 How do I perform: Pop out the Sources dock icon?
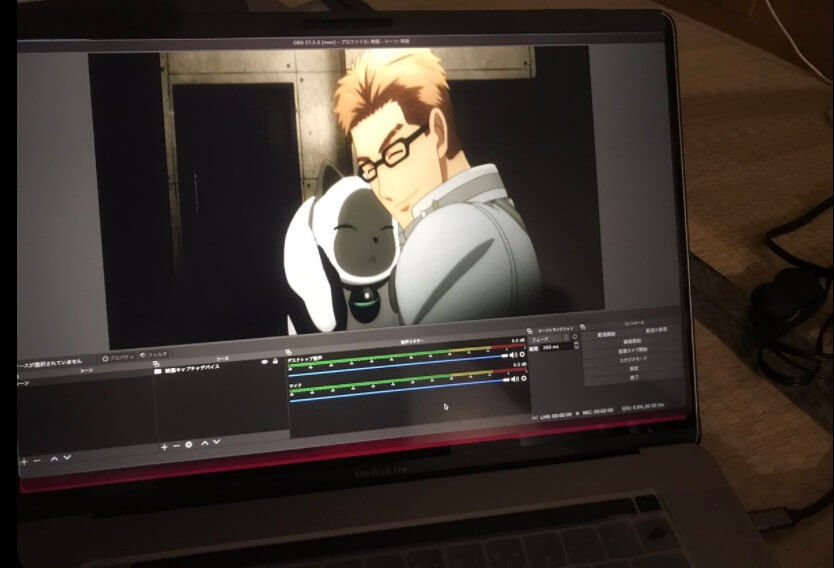156,364
